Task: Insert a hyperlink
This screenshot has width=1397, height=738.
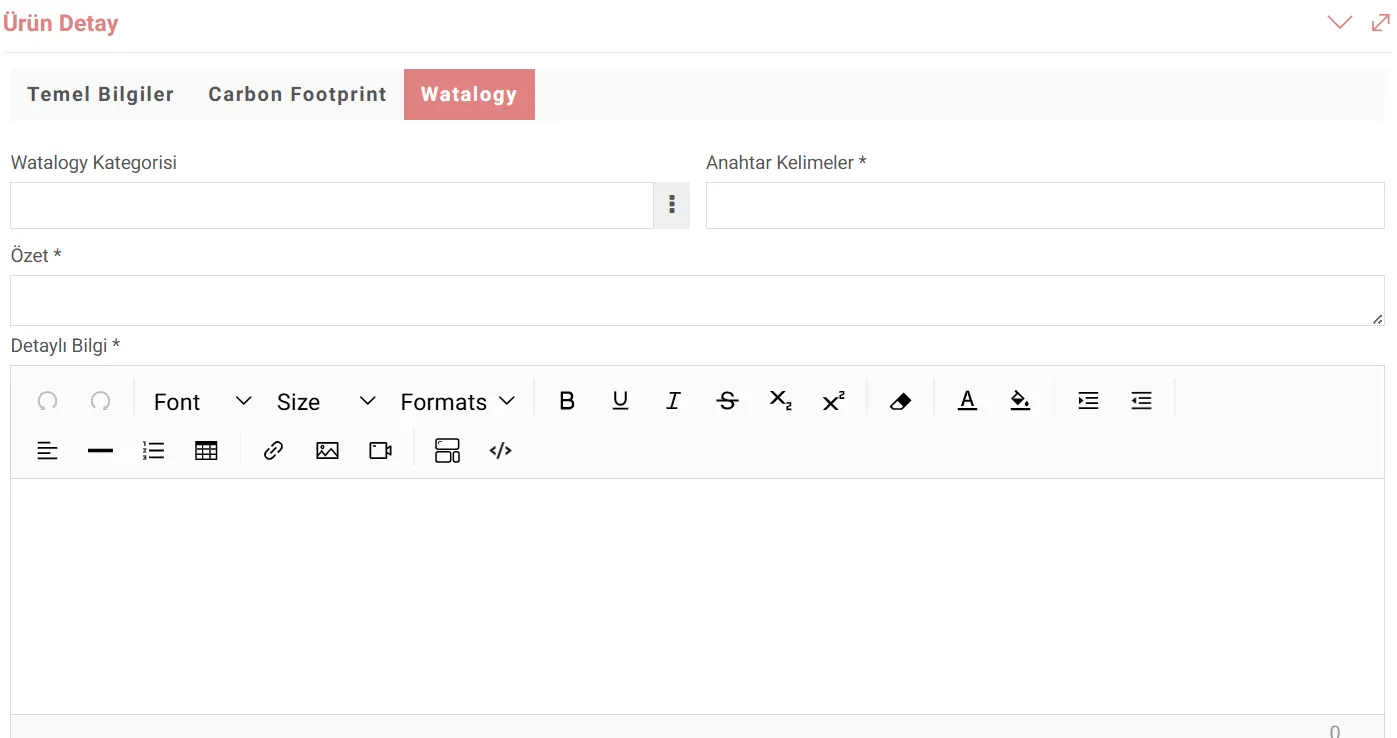Action: click(273, 451)
